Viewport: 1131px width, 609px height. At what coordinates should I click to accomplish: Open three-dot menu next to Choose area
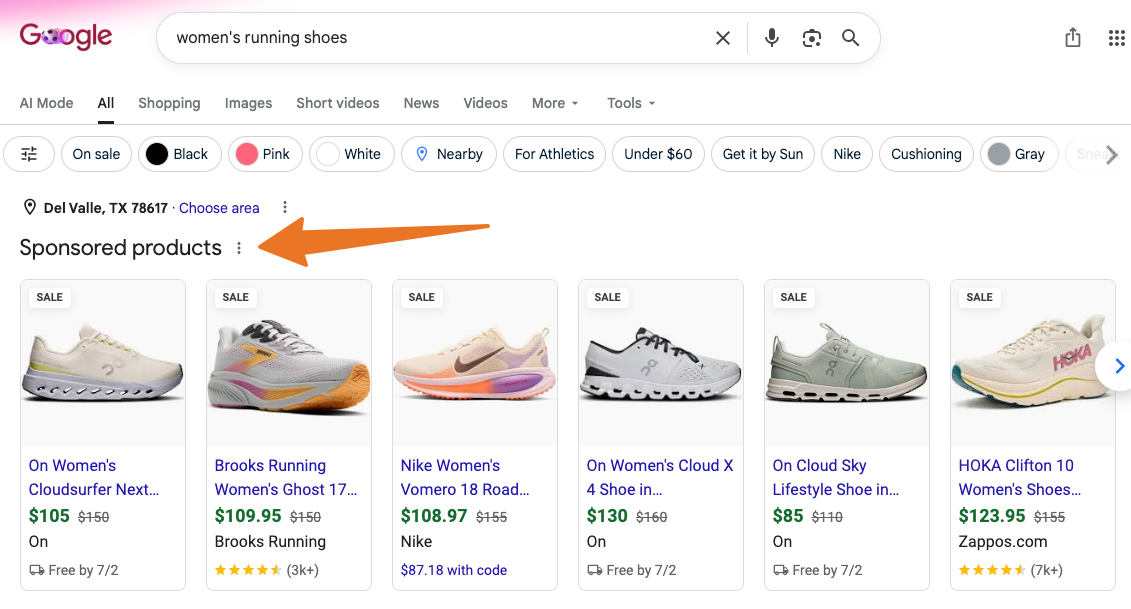(x=285, y=207)
